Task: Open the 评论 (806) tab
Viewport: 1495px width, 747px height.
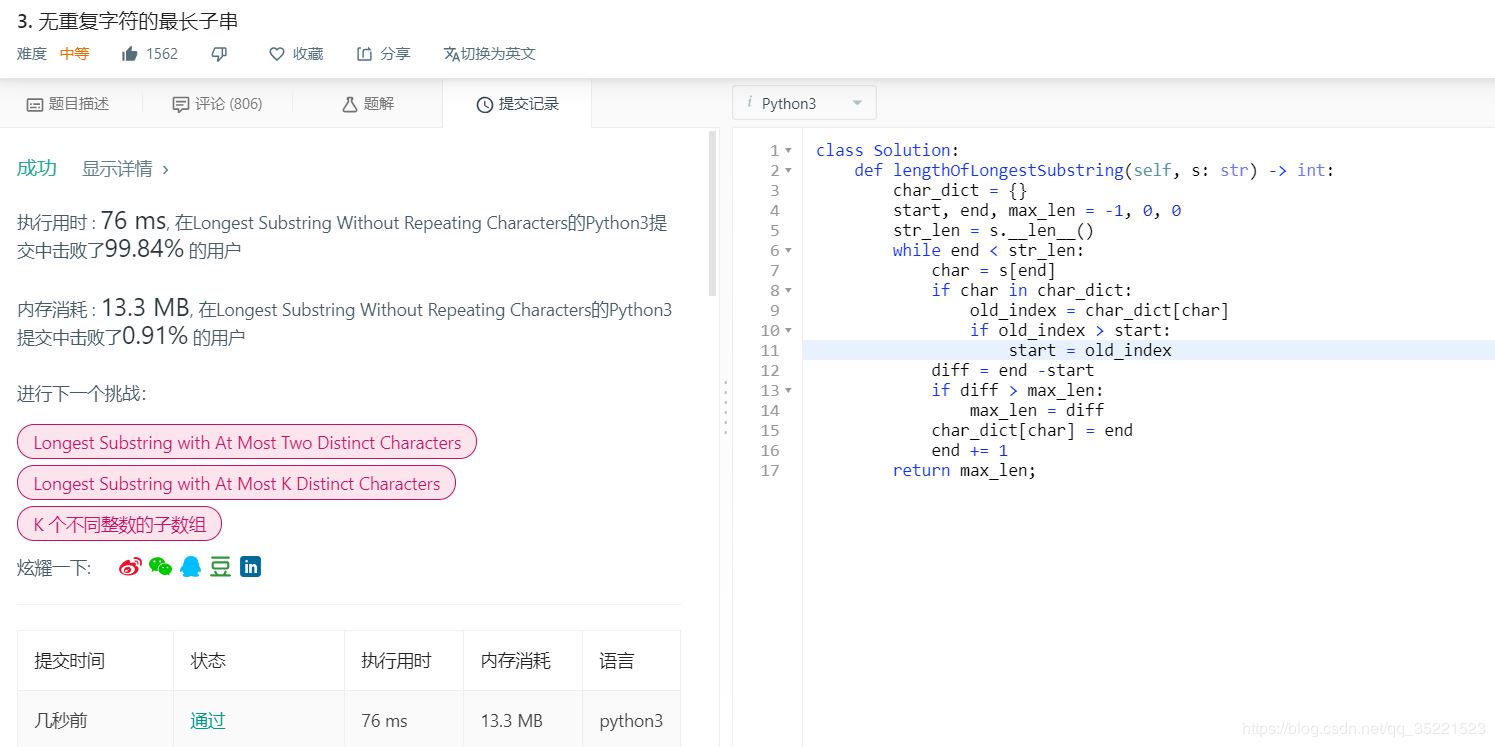Action: [x=217, y=104]
